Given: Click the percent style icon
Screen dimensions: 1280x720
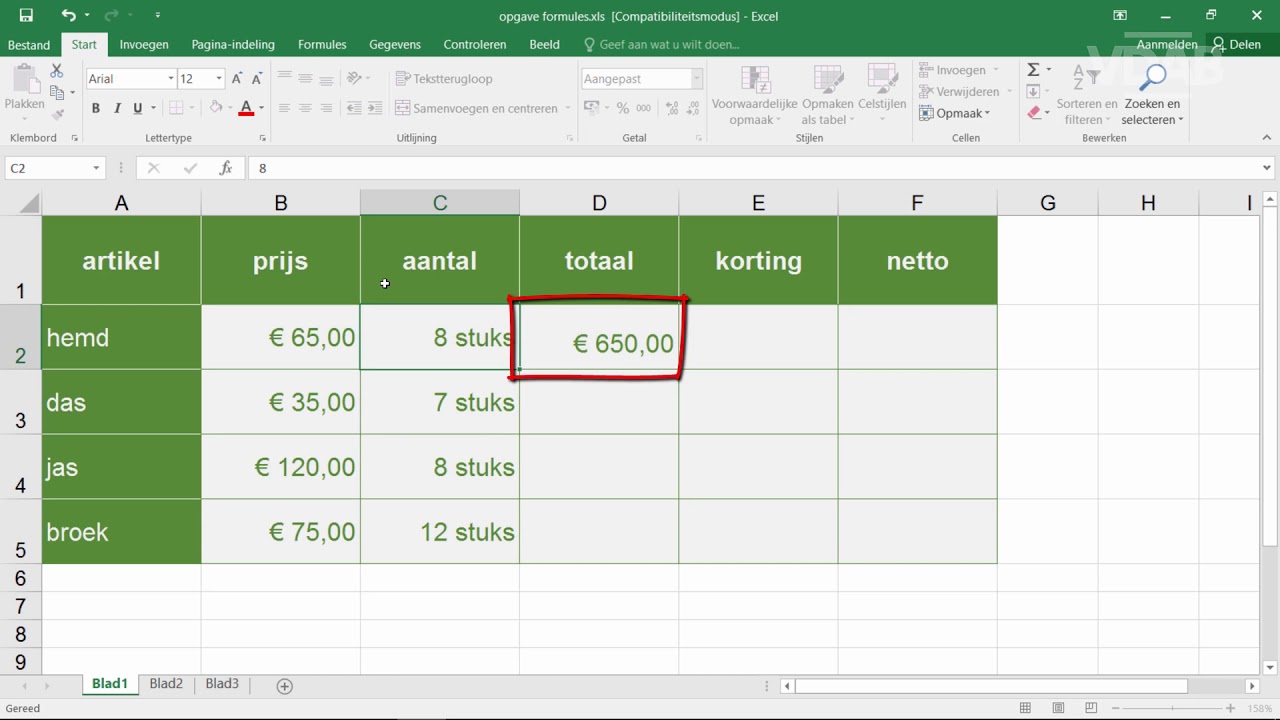Looking at the screenshot, I should [x=622, y=108].
